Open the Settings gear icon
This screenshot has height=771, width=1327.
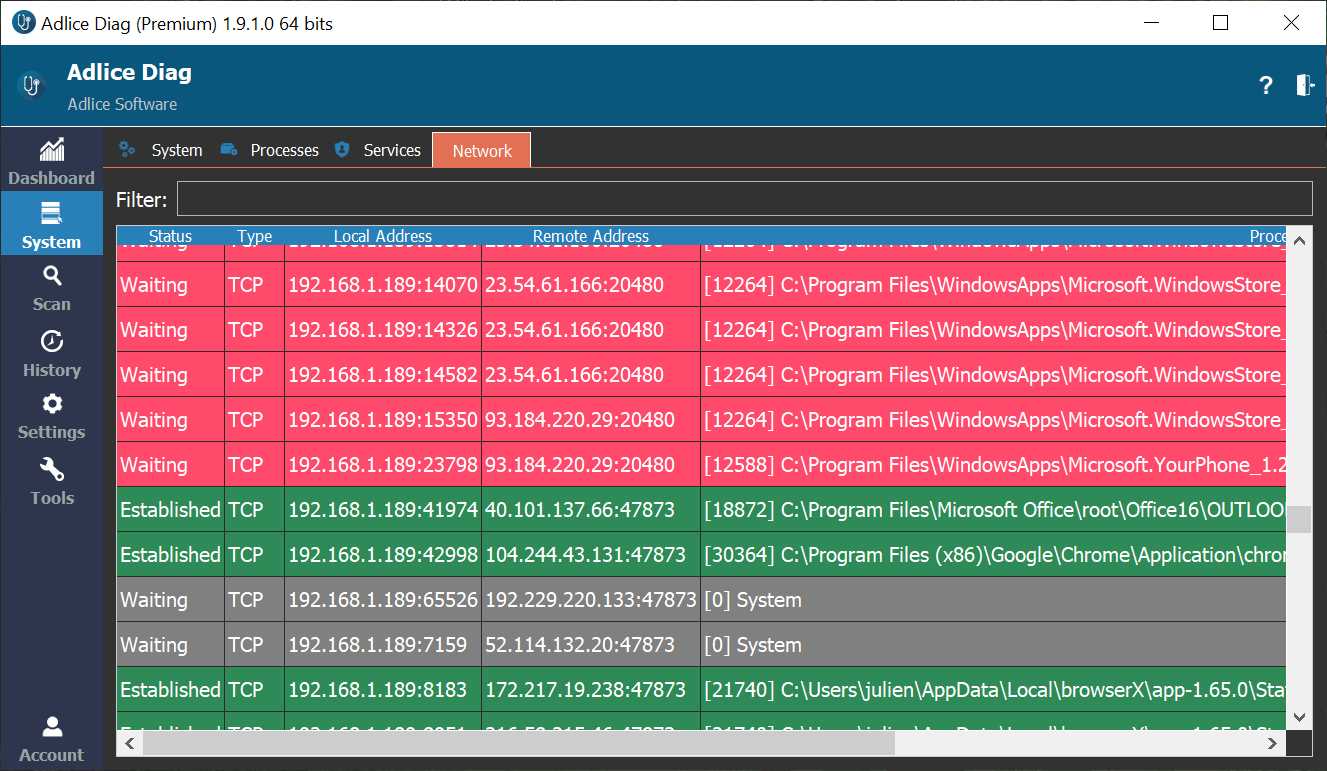[52, 405]
